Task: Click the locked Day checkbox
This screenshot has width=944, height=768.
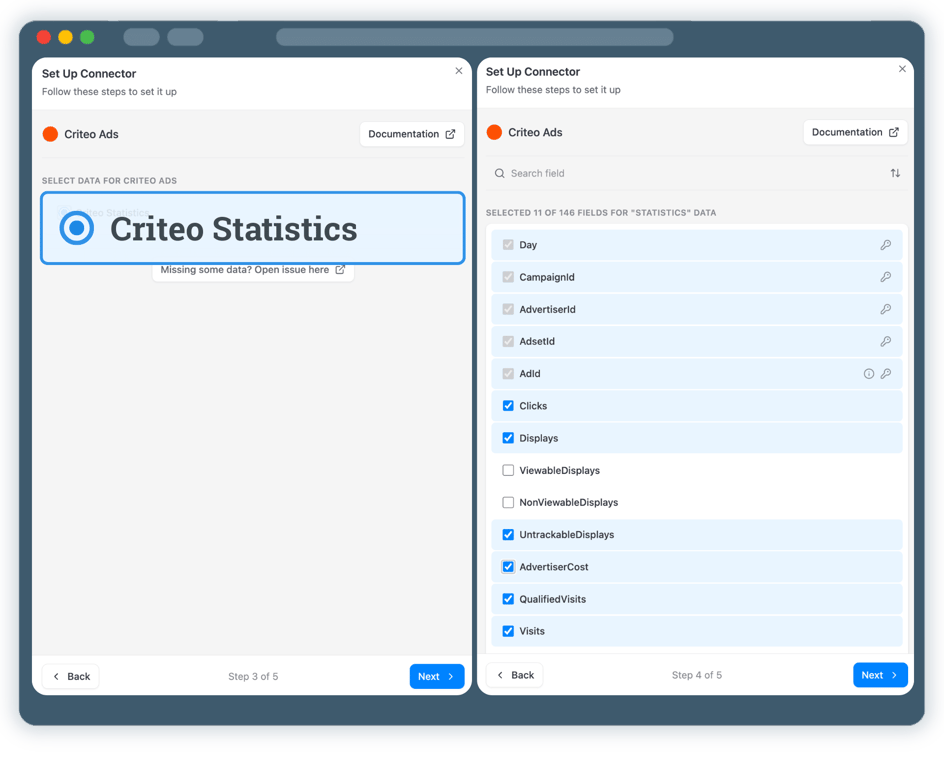Action: point(508,245)
